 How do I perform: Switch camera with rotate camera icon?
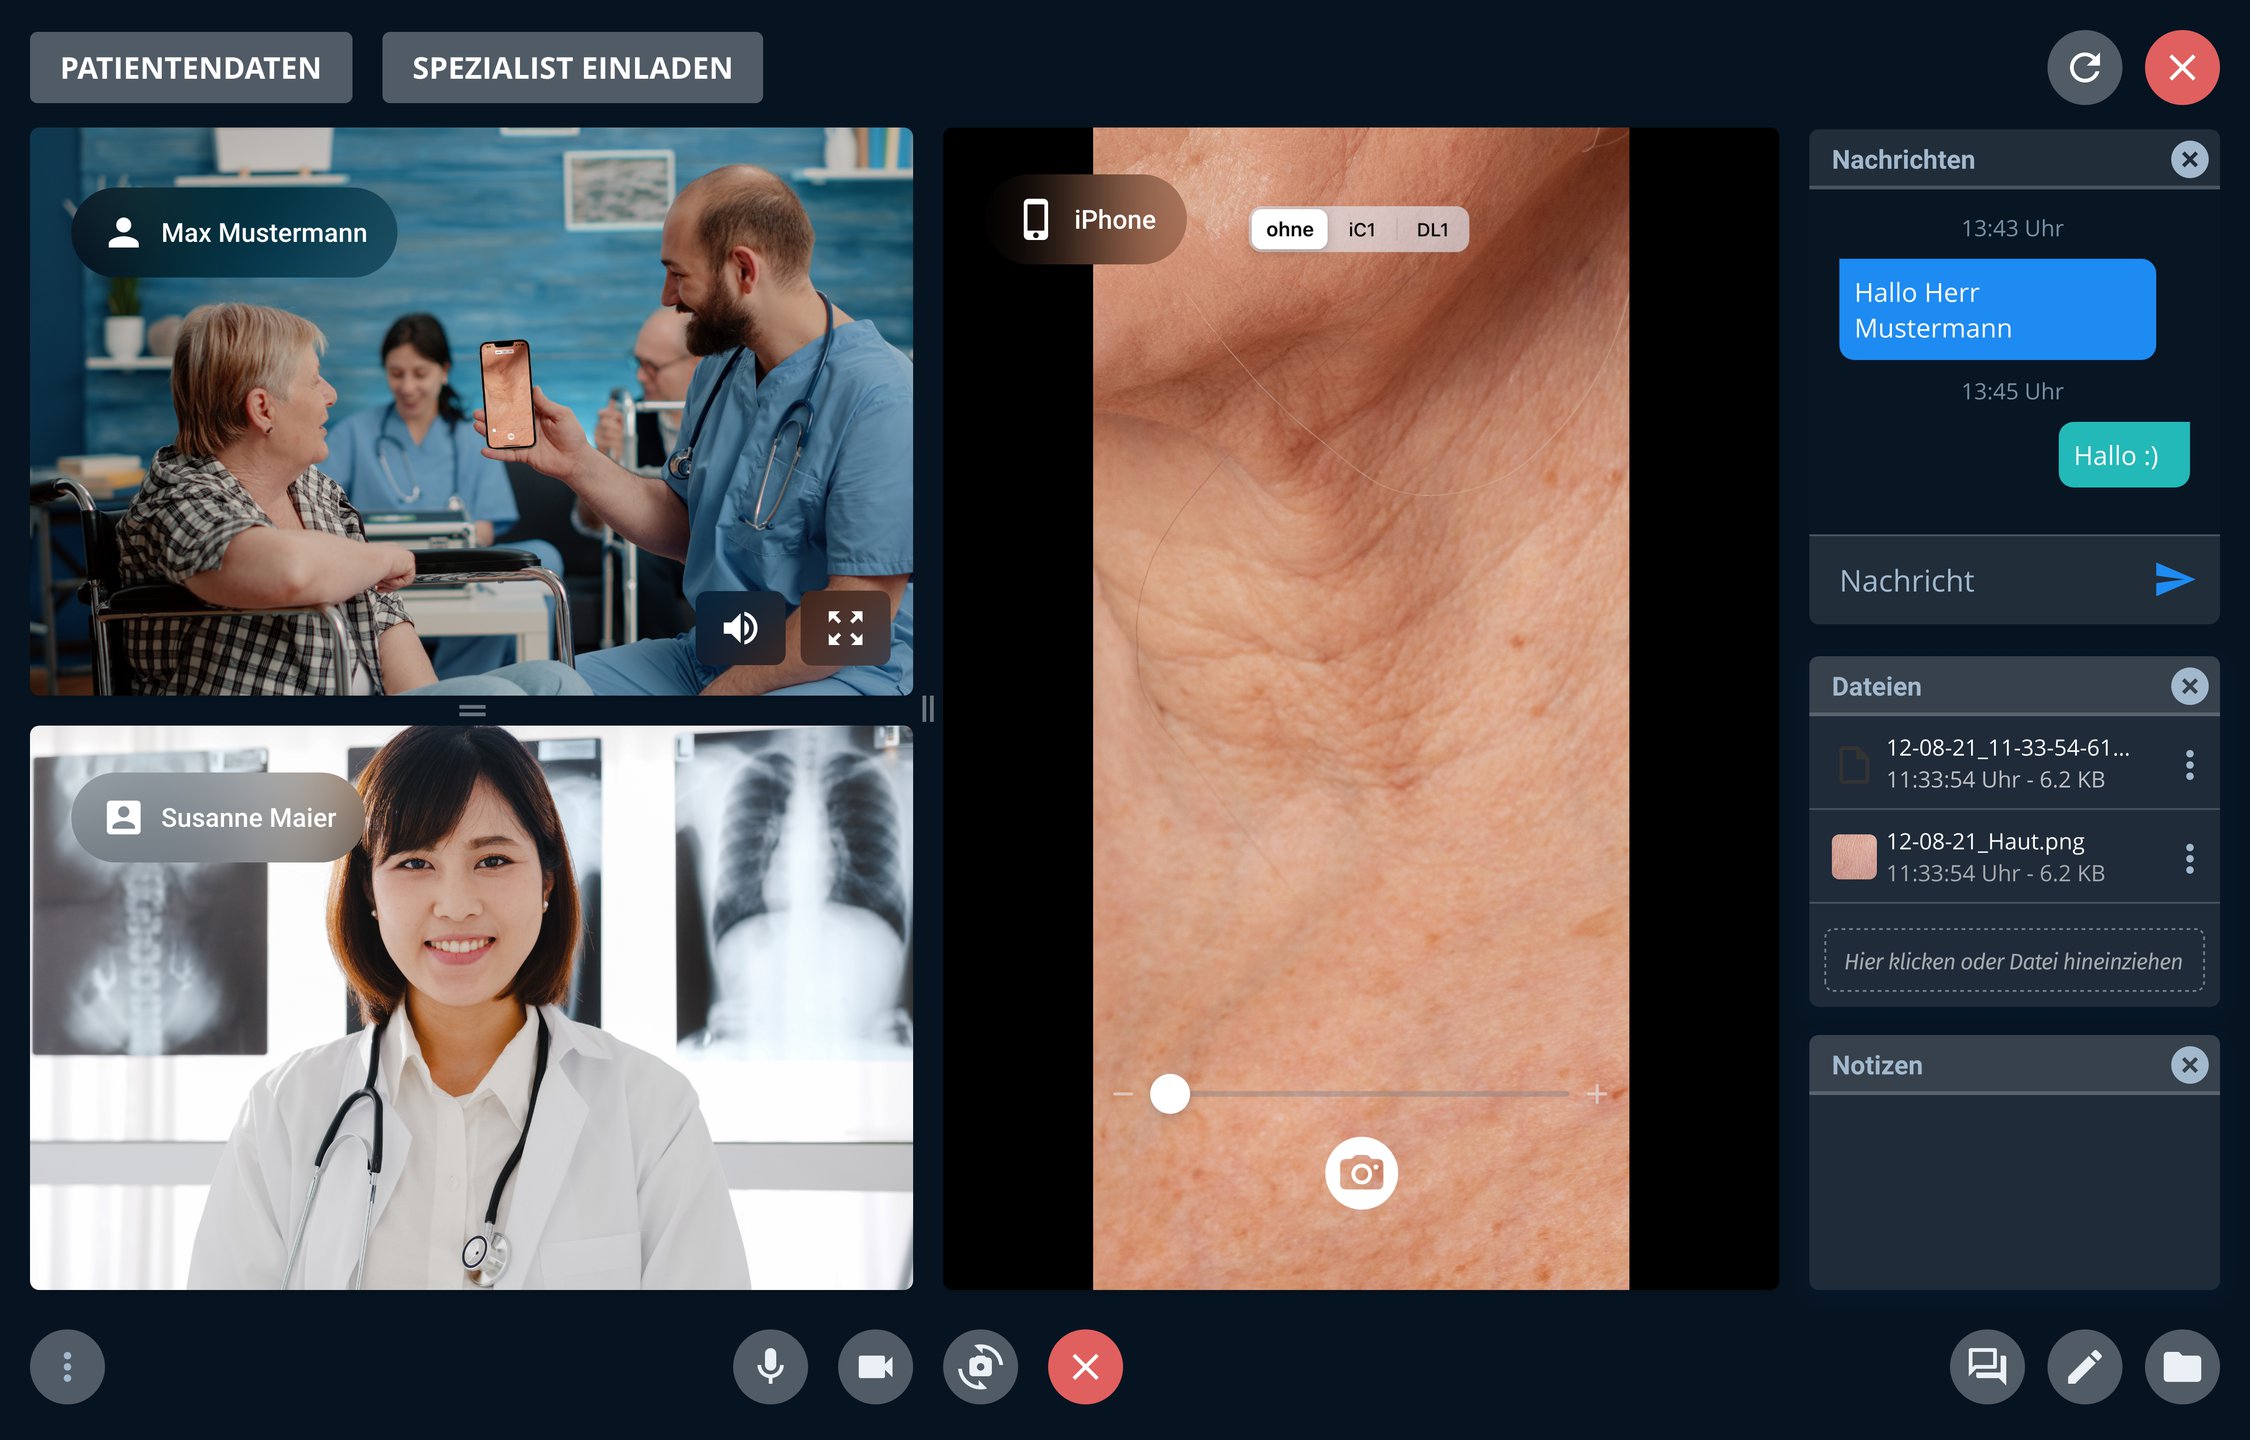pyautogui.click(x=980, y=1366)
